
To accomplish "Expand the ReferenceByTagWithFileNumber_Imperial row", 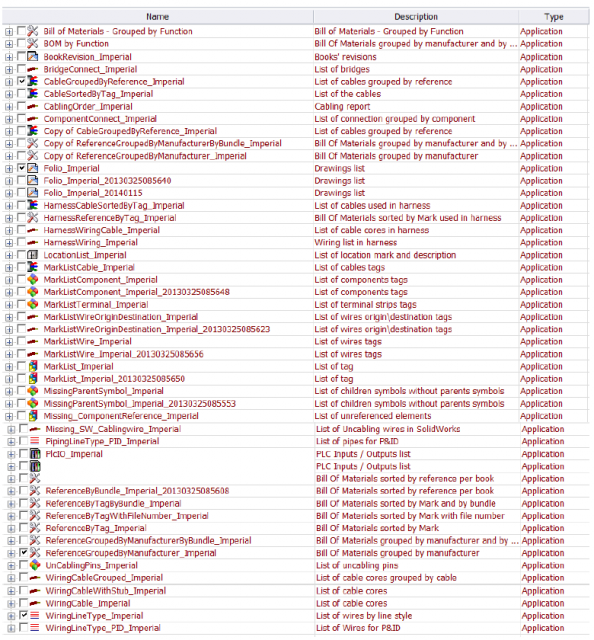I will [x=11, y=517].
